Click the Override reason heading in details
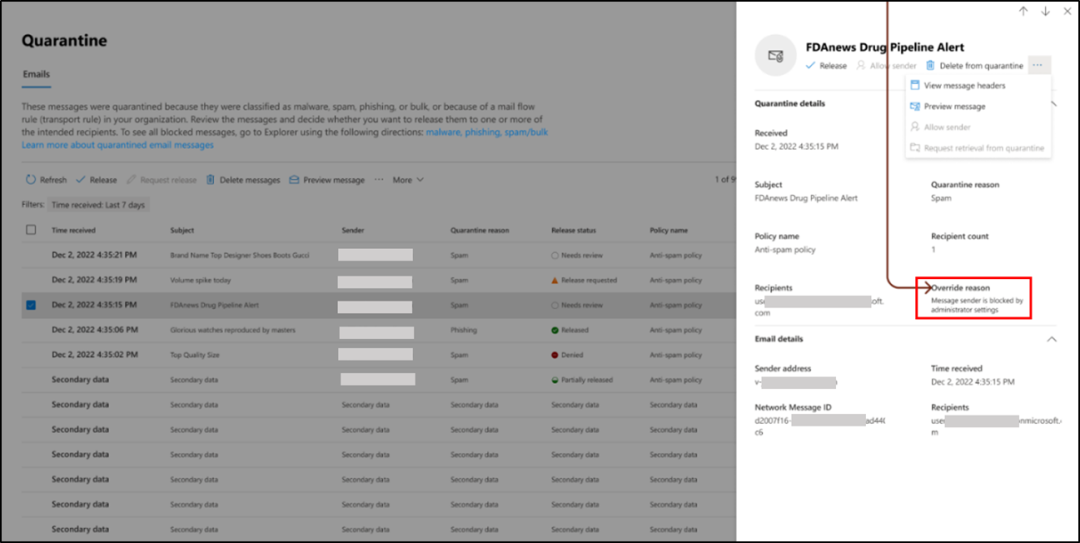The image size is (1080, 543). [960, 287]
